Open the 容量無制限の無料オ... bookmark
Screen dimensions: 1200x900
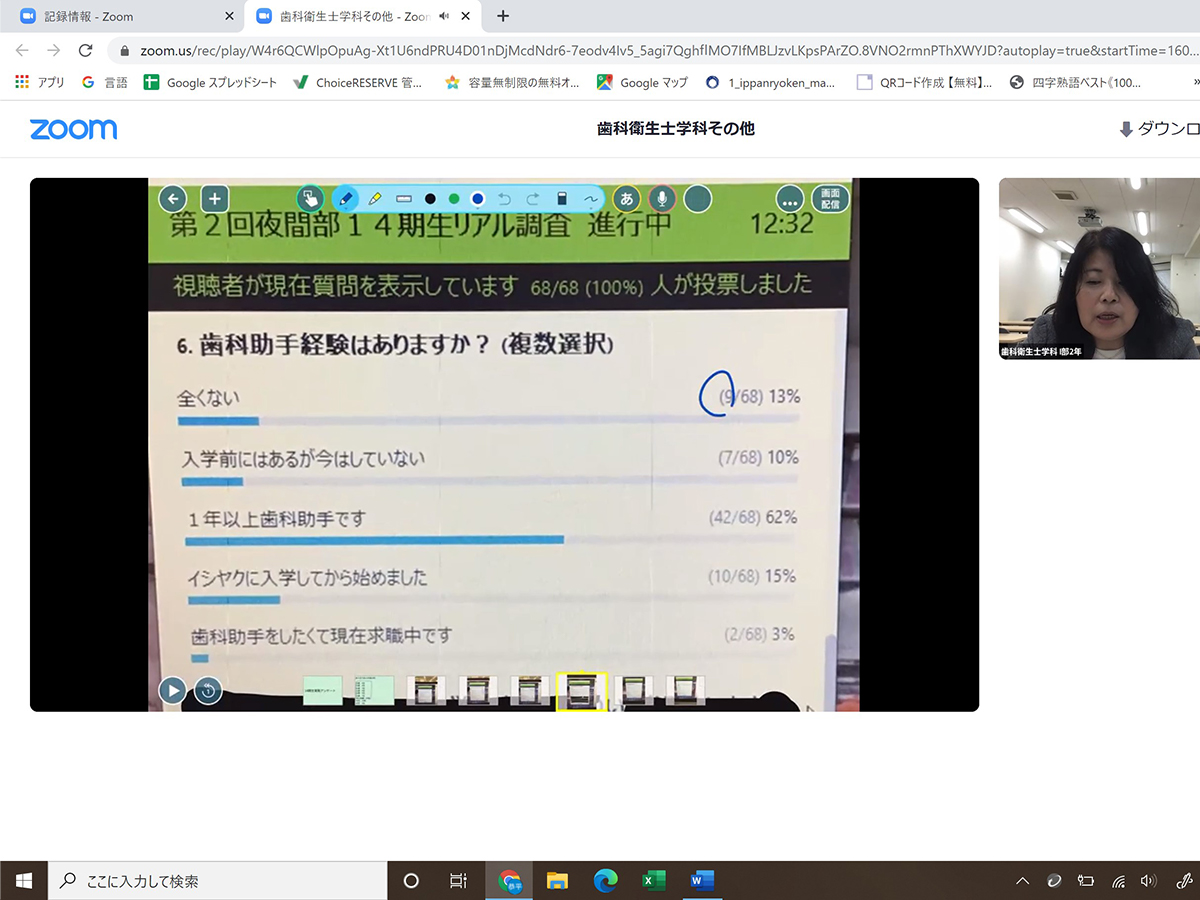512,83
